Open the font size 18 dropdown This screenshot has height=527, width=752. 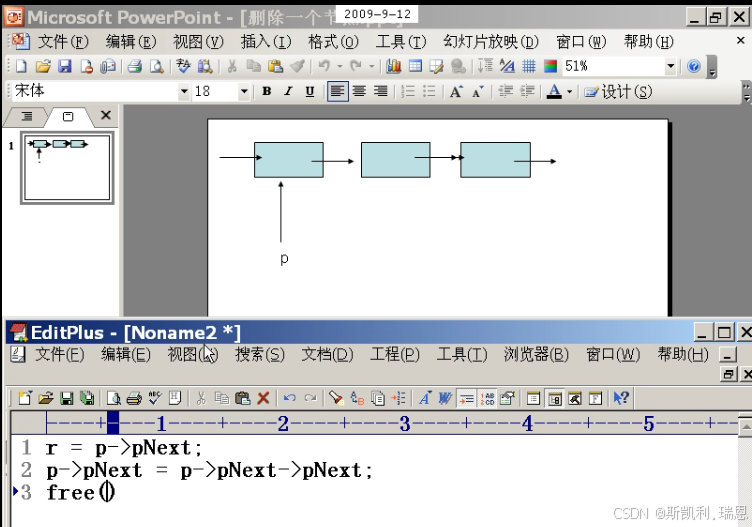[244, 91]
